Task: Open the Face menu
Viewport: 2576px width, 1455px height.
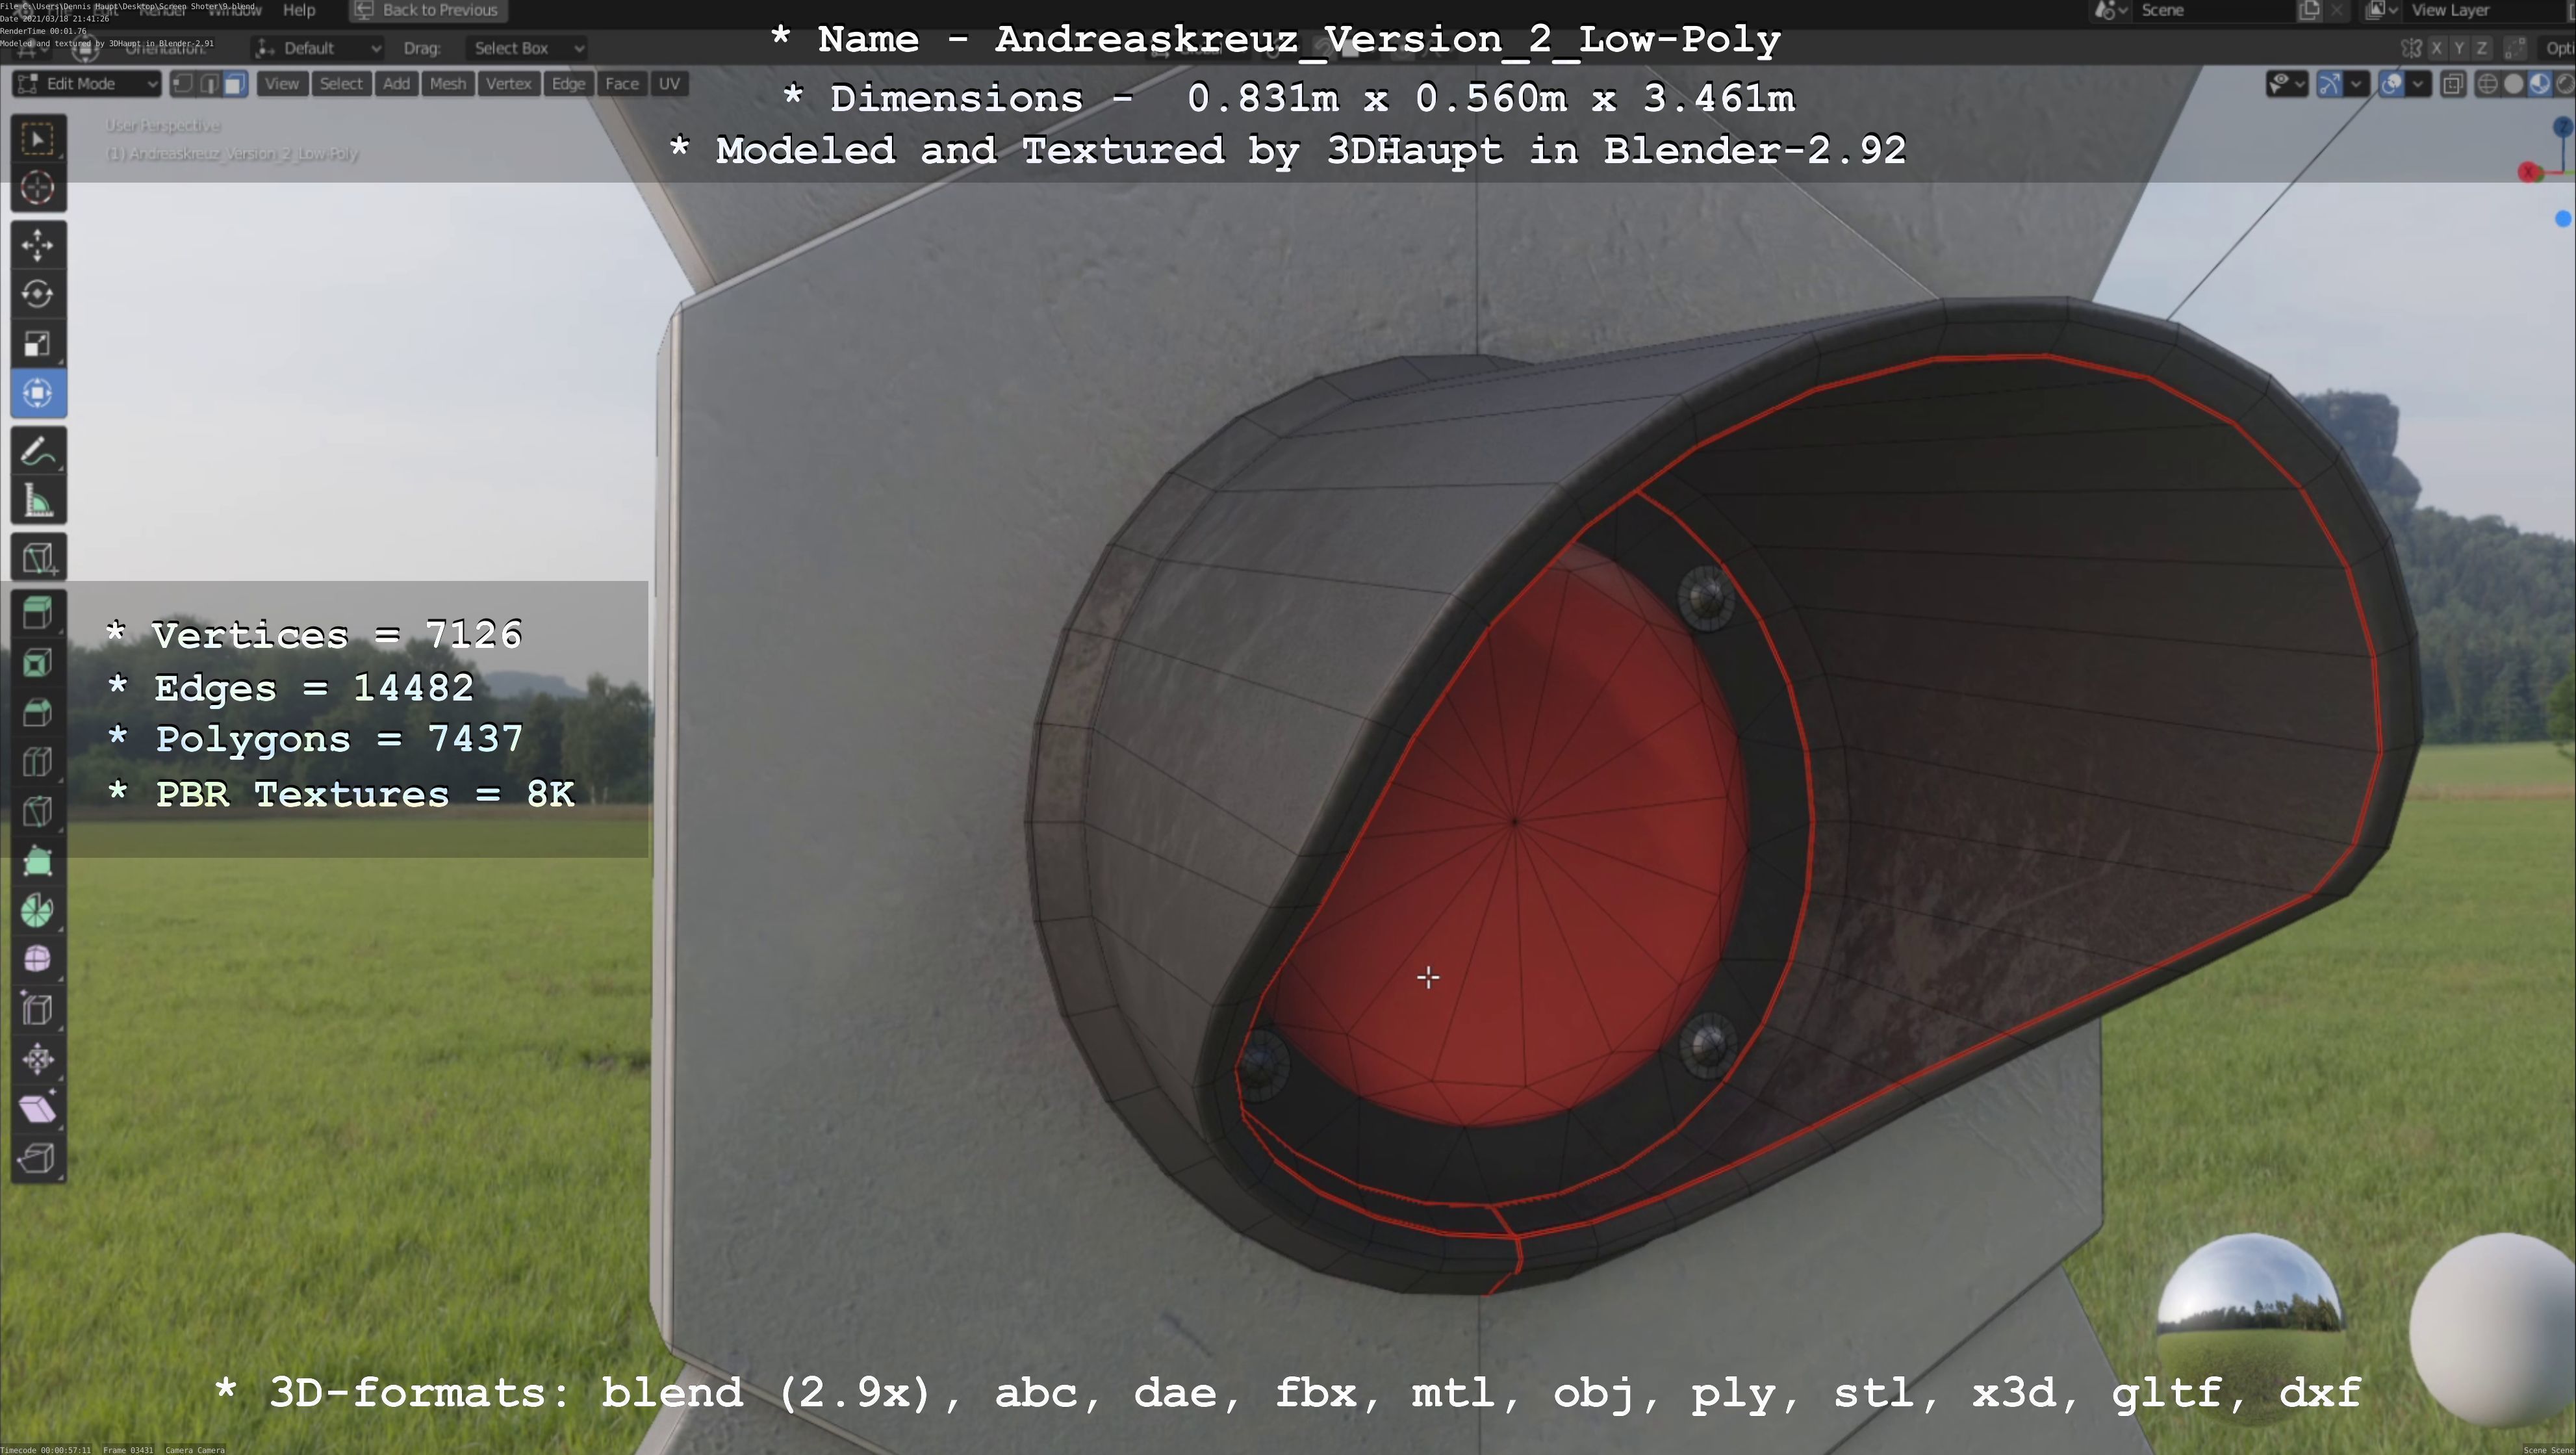Action: [x=622, y=84]
